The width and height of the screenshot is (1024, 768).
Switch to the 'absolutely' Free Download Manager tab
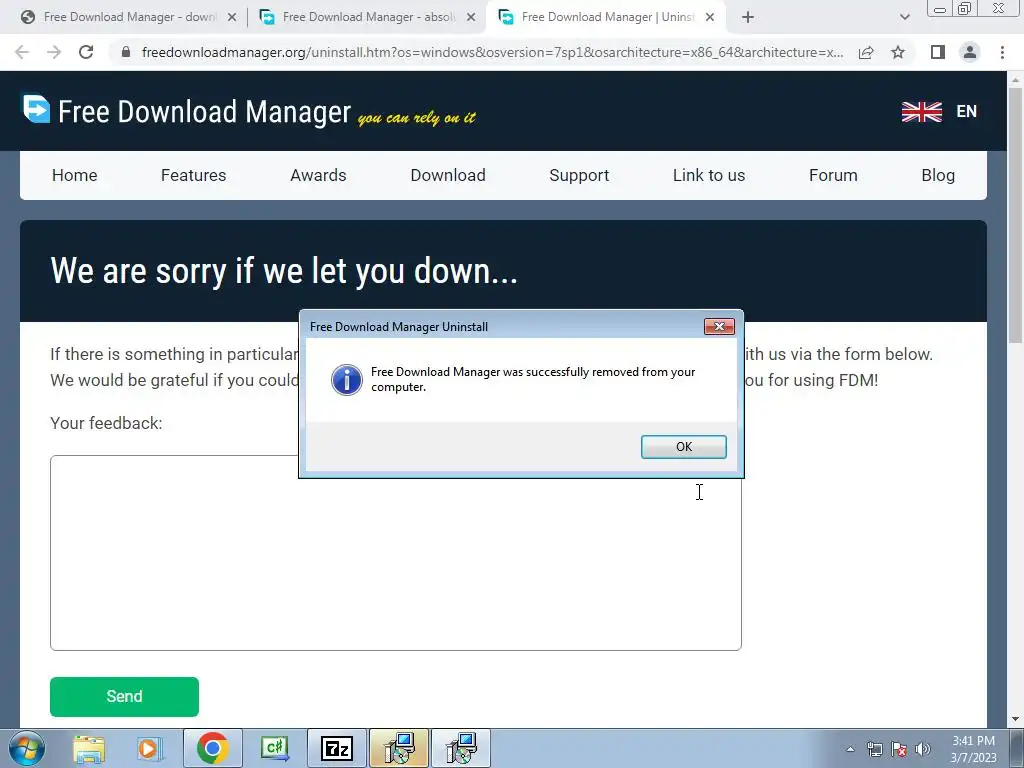[x=368, y=17]
